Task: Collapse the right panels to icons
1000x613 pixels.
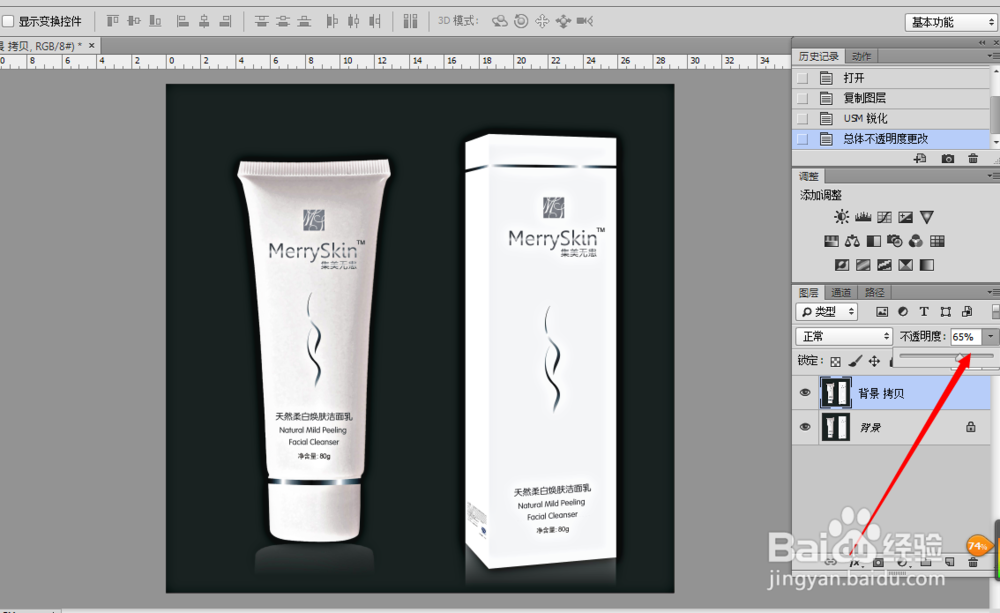Action: click(x=982, y=43)
